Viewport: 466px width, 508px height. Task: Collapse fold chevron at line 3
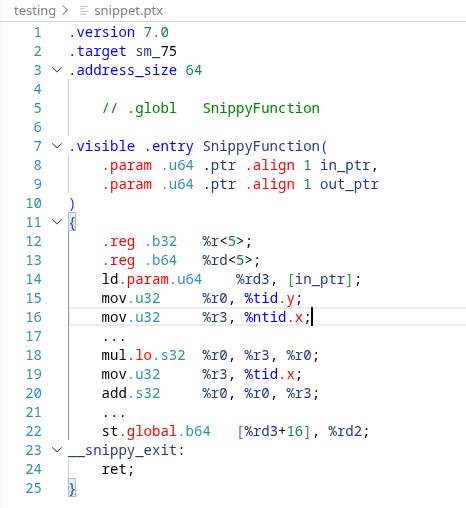click(x=57, y=70)
